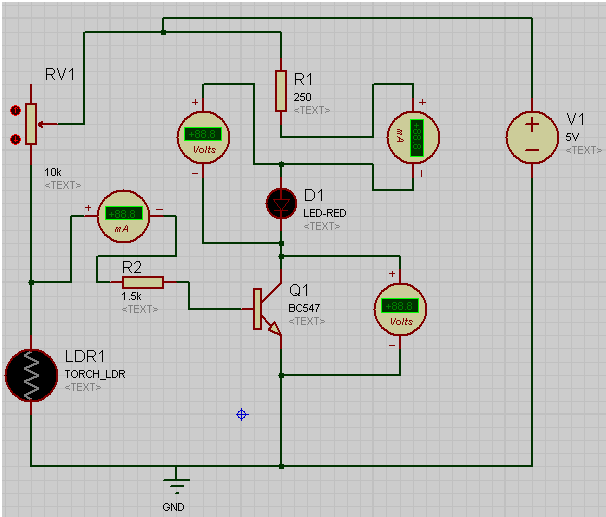Select the R1 resistor symbol
The width and height of the screenshot is (606, 517).
coord(281,91)
